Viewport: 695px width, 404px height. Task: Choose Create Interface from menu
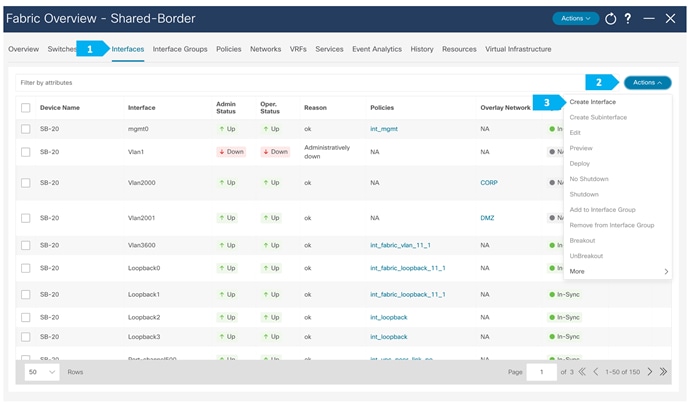[593, 102]
